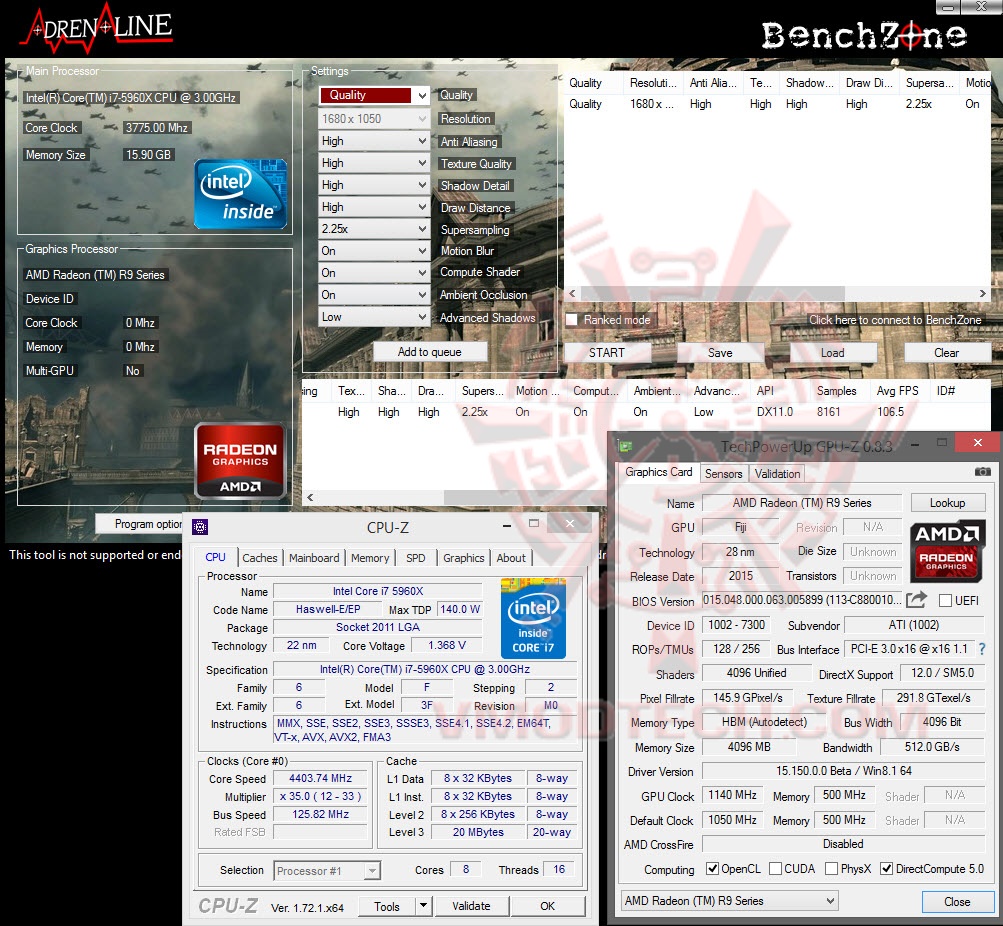Screen dimensions: 1003x926
Task: Toggle the Ranked mode checkbox
Action: click(x=572, y=320)
